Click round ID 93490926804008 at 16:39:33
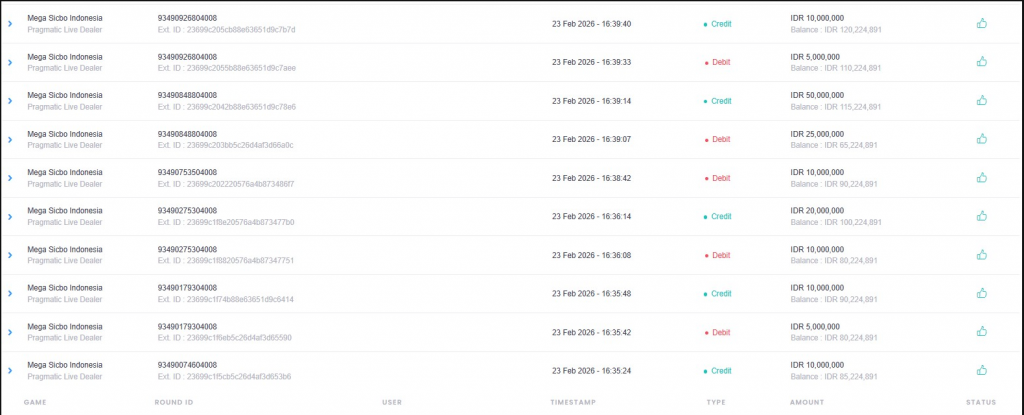 187,57
